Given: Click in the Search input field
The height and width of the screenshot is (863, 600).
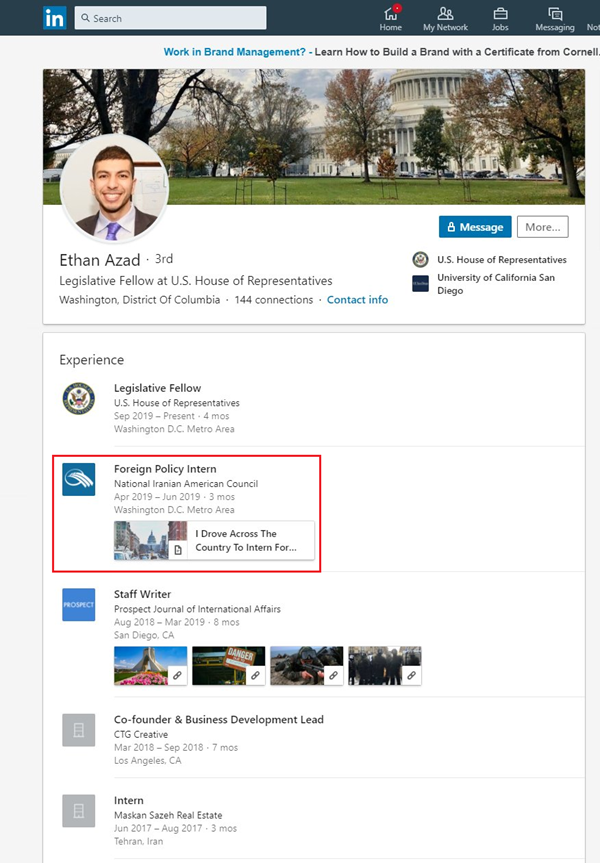Looking at the screenshot, I should [170, 18].
